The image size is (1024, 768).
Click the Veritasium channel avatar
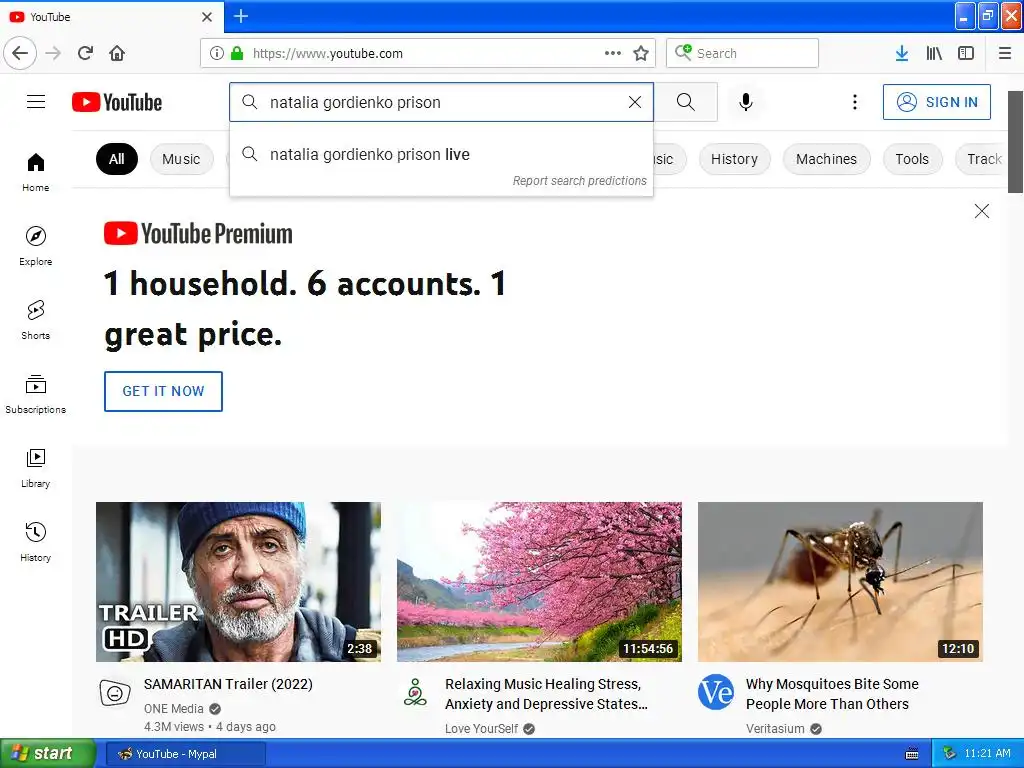coord(716,692)
